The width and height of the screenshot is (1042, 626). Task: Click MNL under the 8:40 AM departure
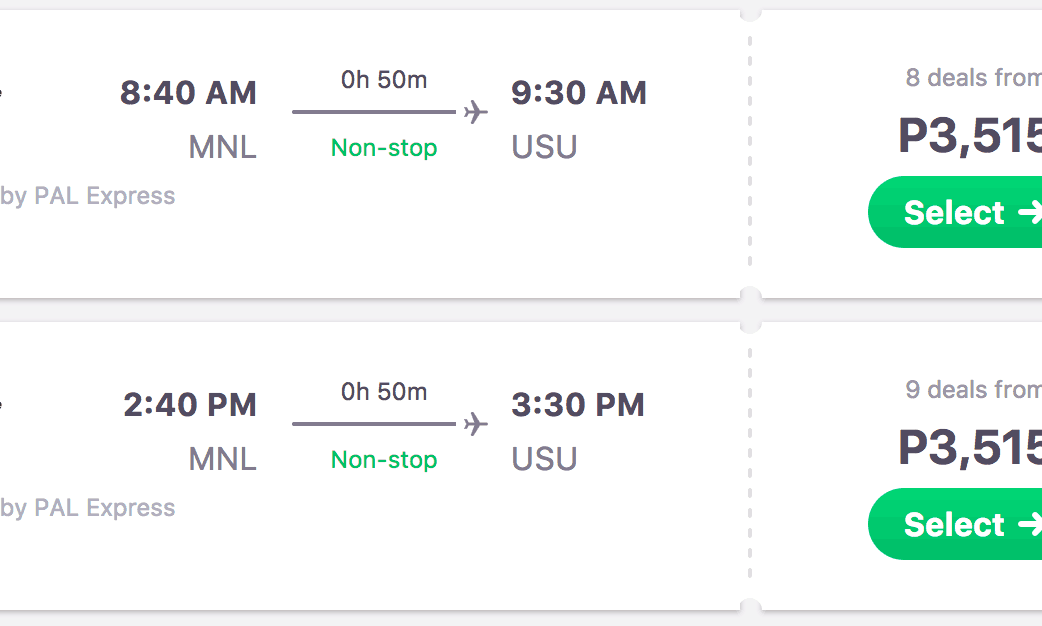pyautogui.click(x=222, y=148)
